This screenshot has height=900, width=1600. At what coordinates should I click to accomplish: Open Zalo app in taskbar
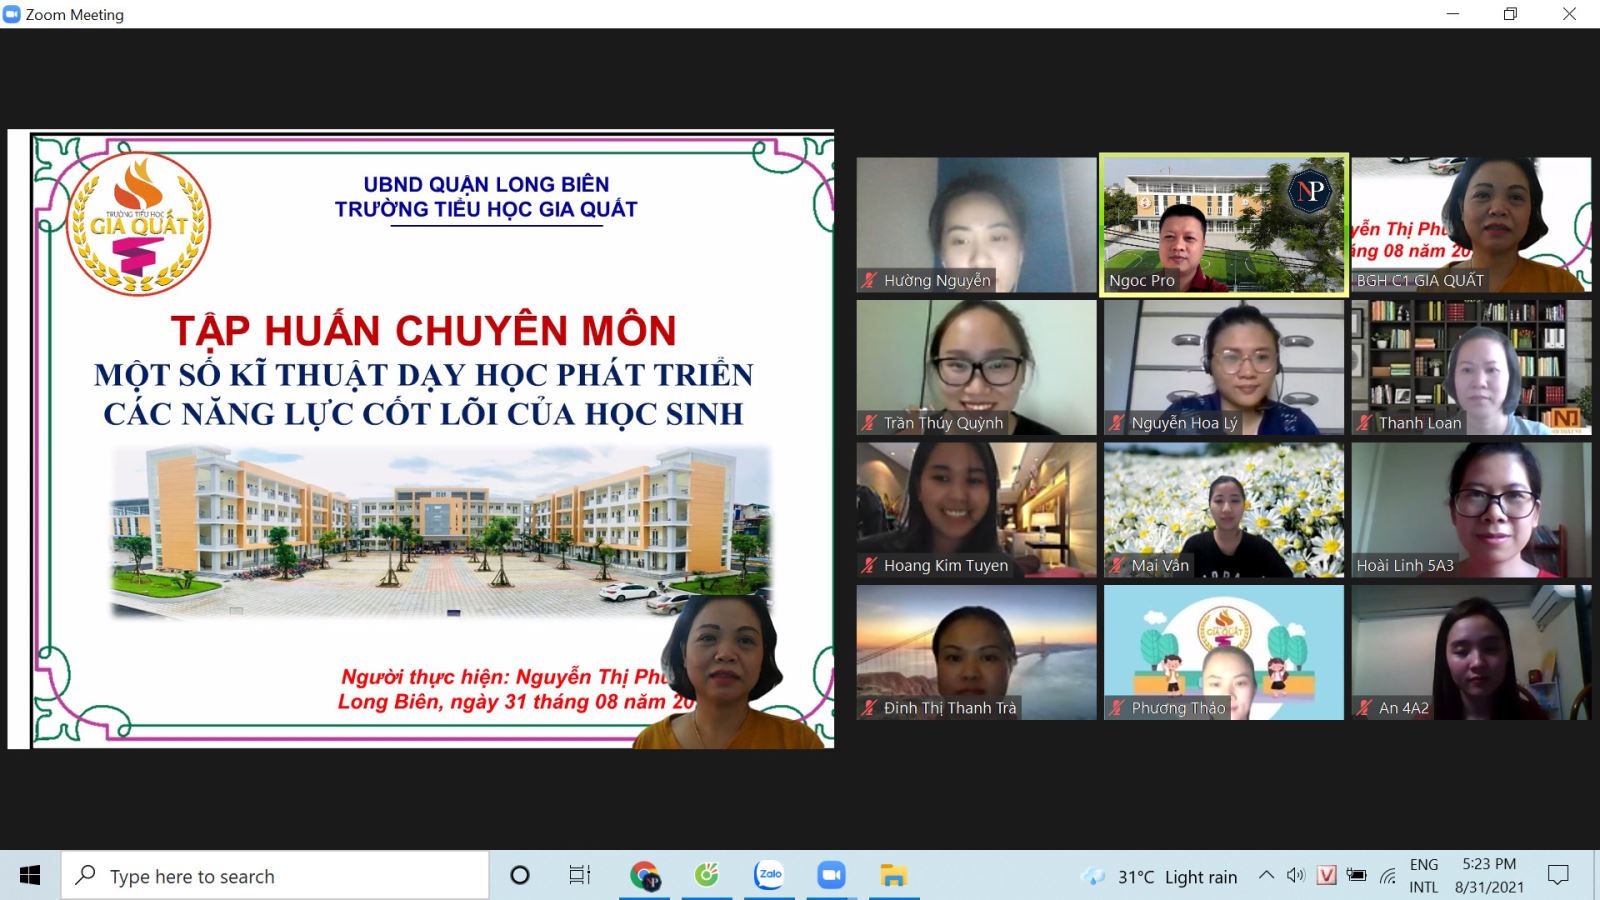(x=769, y=876)
